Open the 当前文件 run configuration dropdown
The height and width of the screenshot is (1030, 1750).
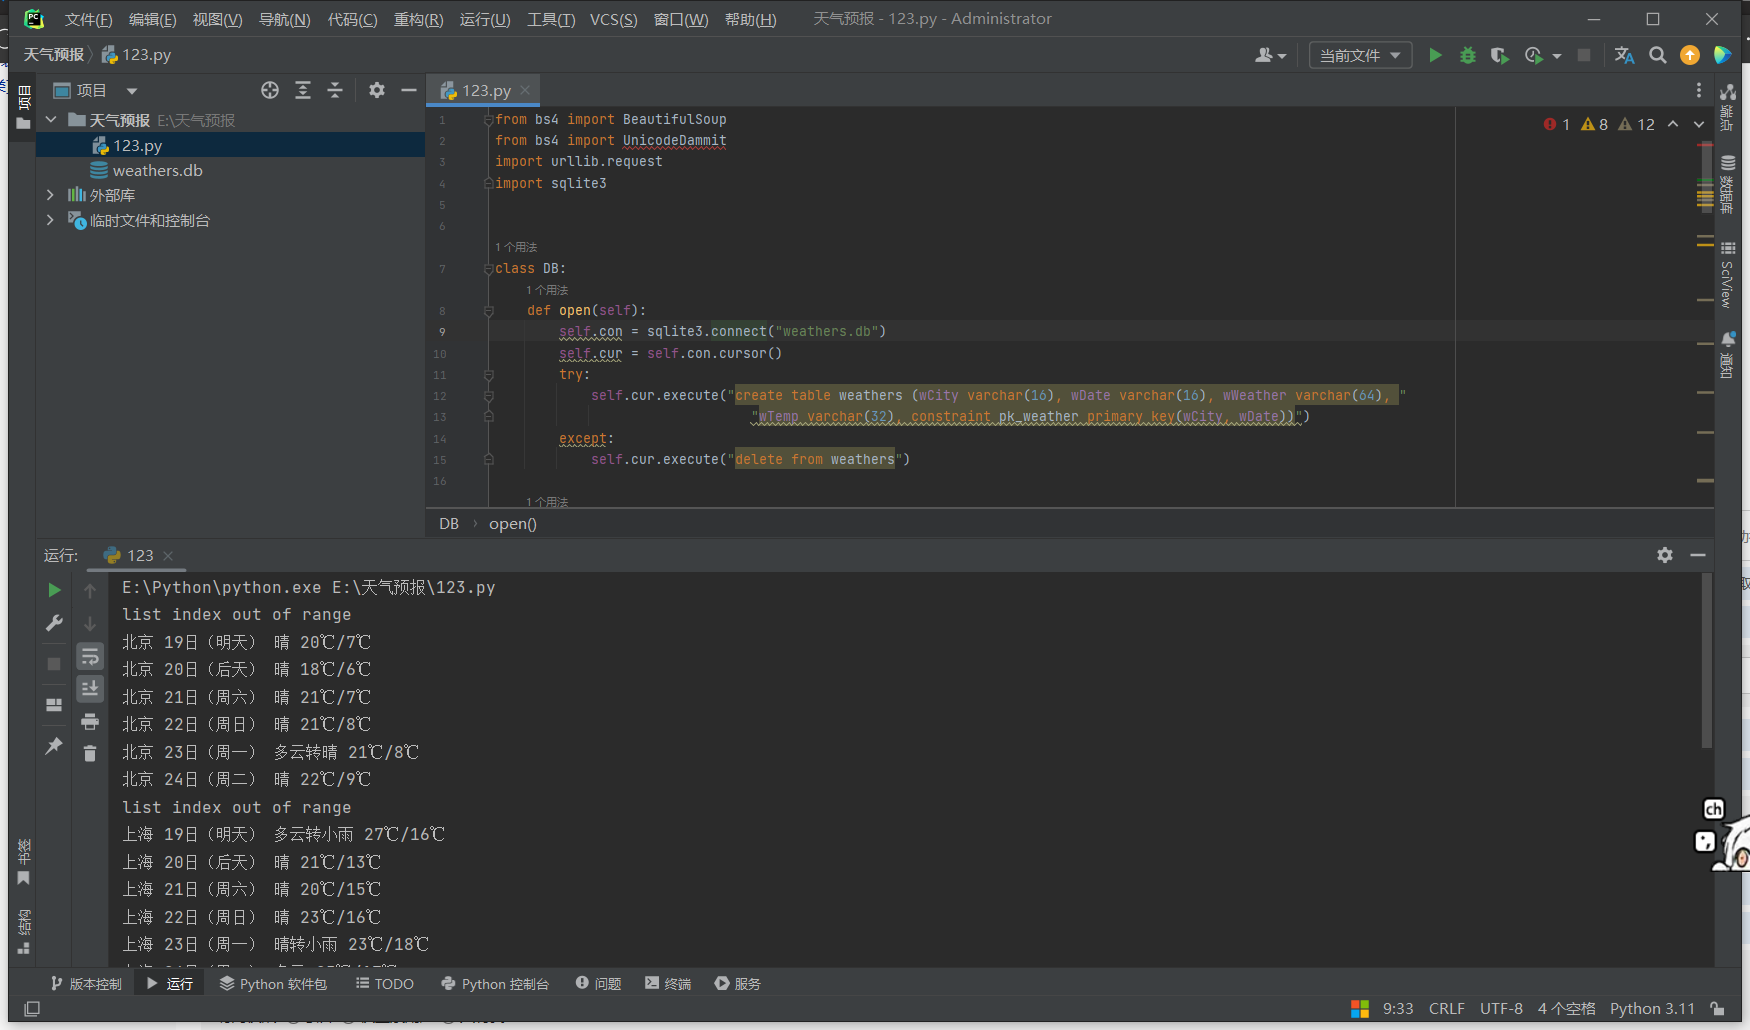click(1360, 56)
